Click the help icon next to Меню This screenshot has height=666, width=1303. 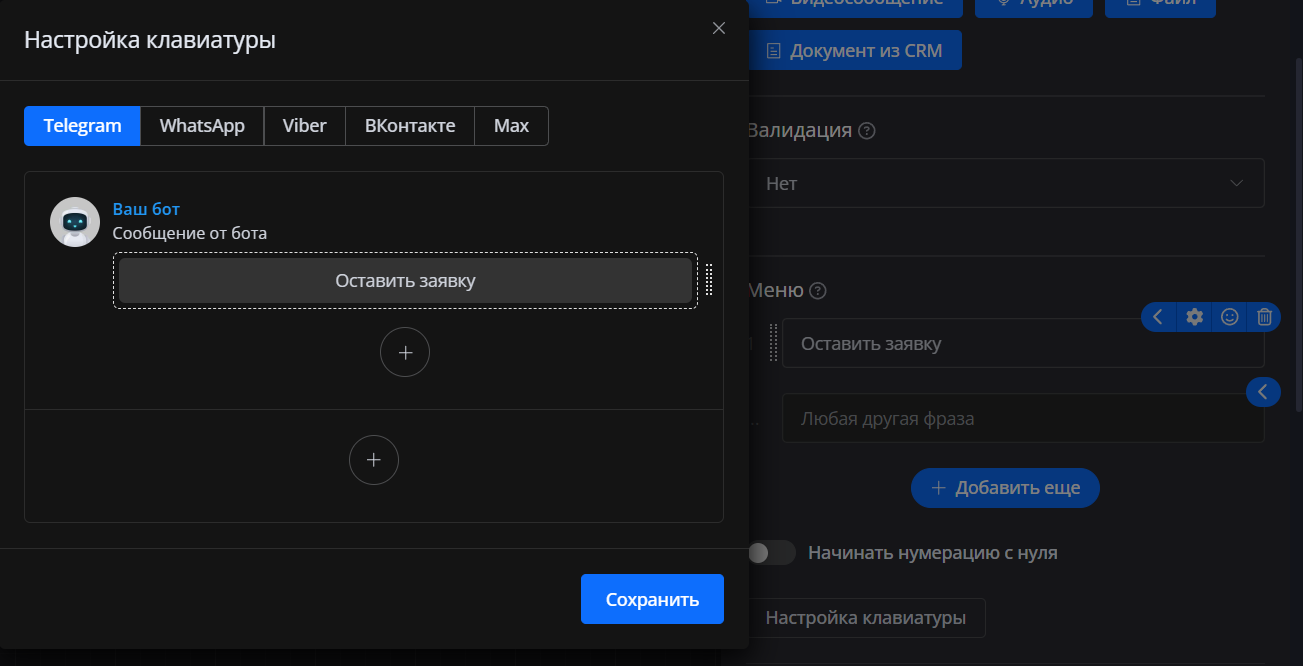pos(818,291)
